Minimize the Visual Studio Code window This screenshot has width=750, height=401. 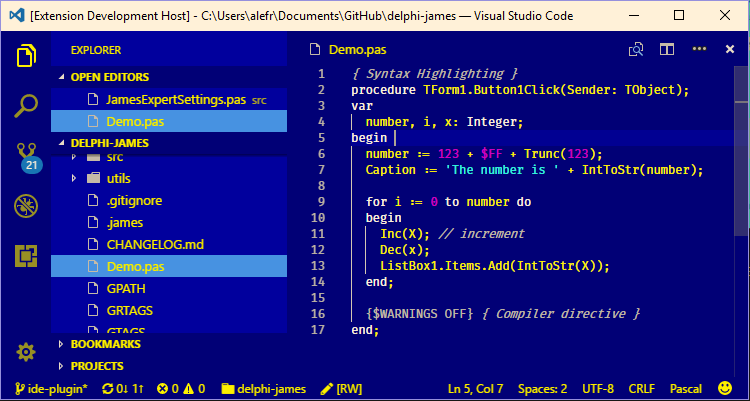coord(634,16)
